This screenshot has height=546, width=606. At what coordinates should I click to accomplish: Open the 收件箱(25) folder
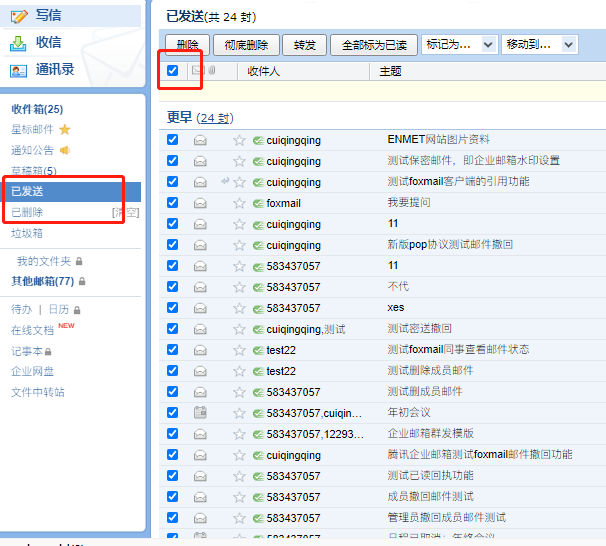click(37, 109)
